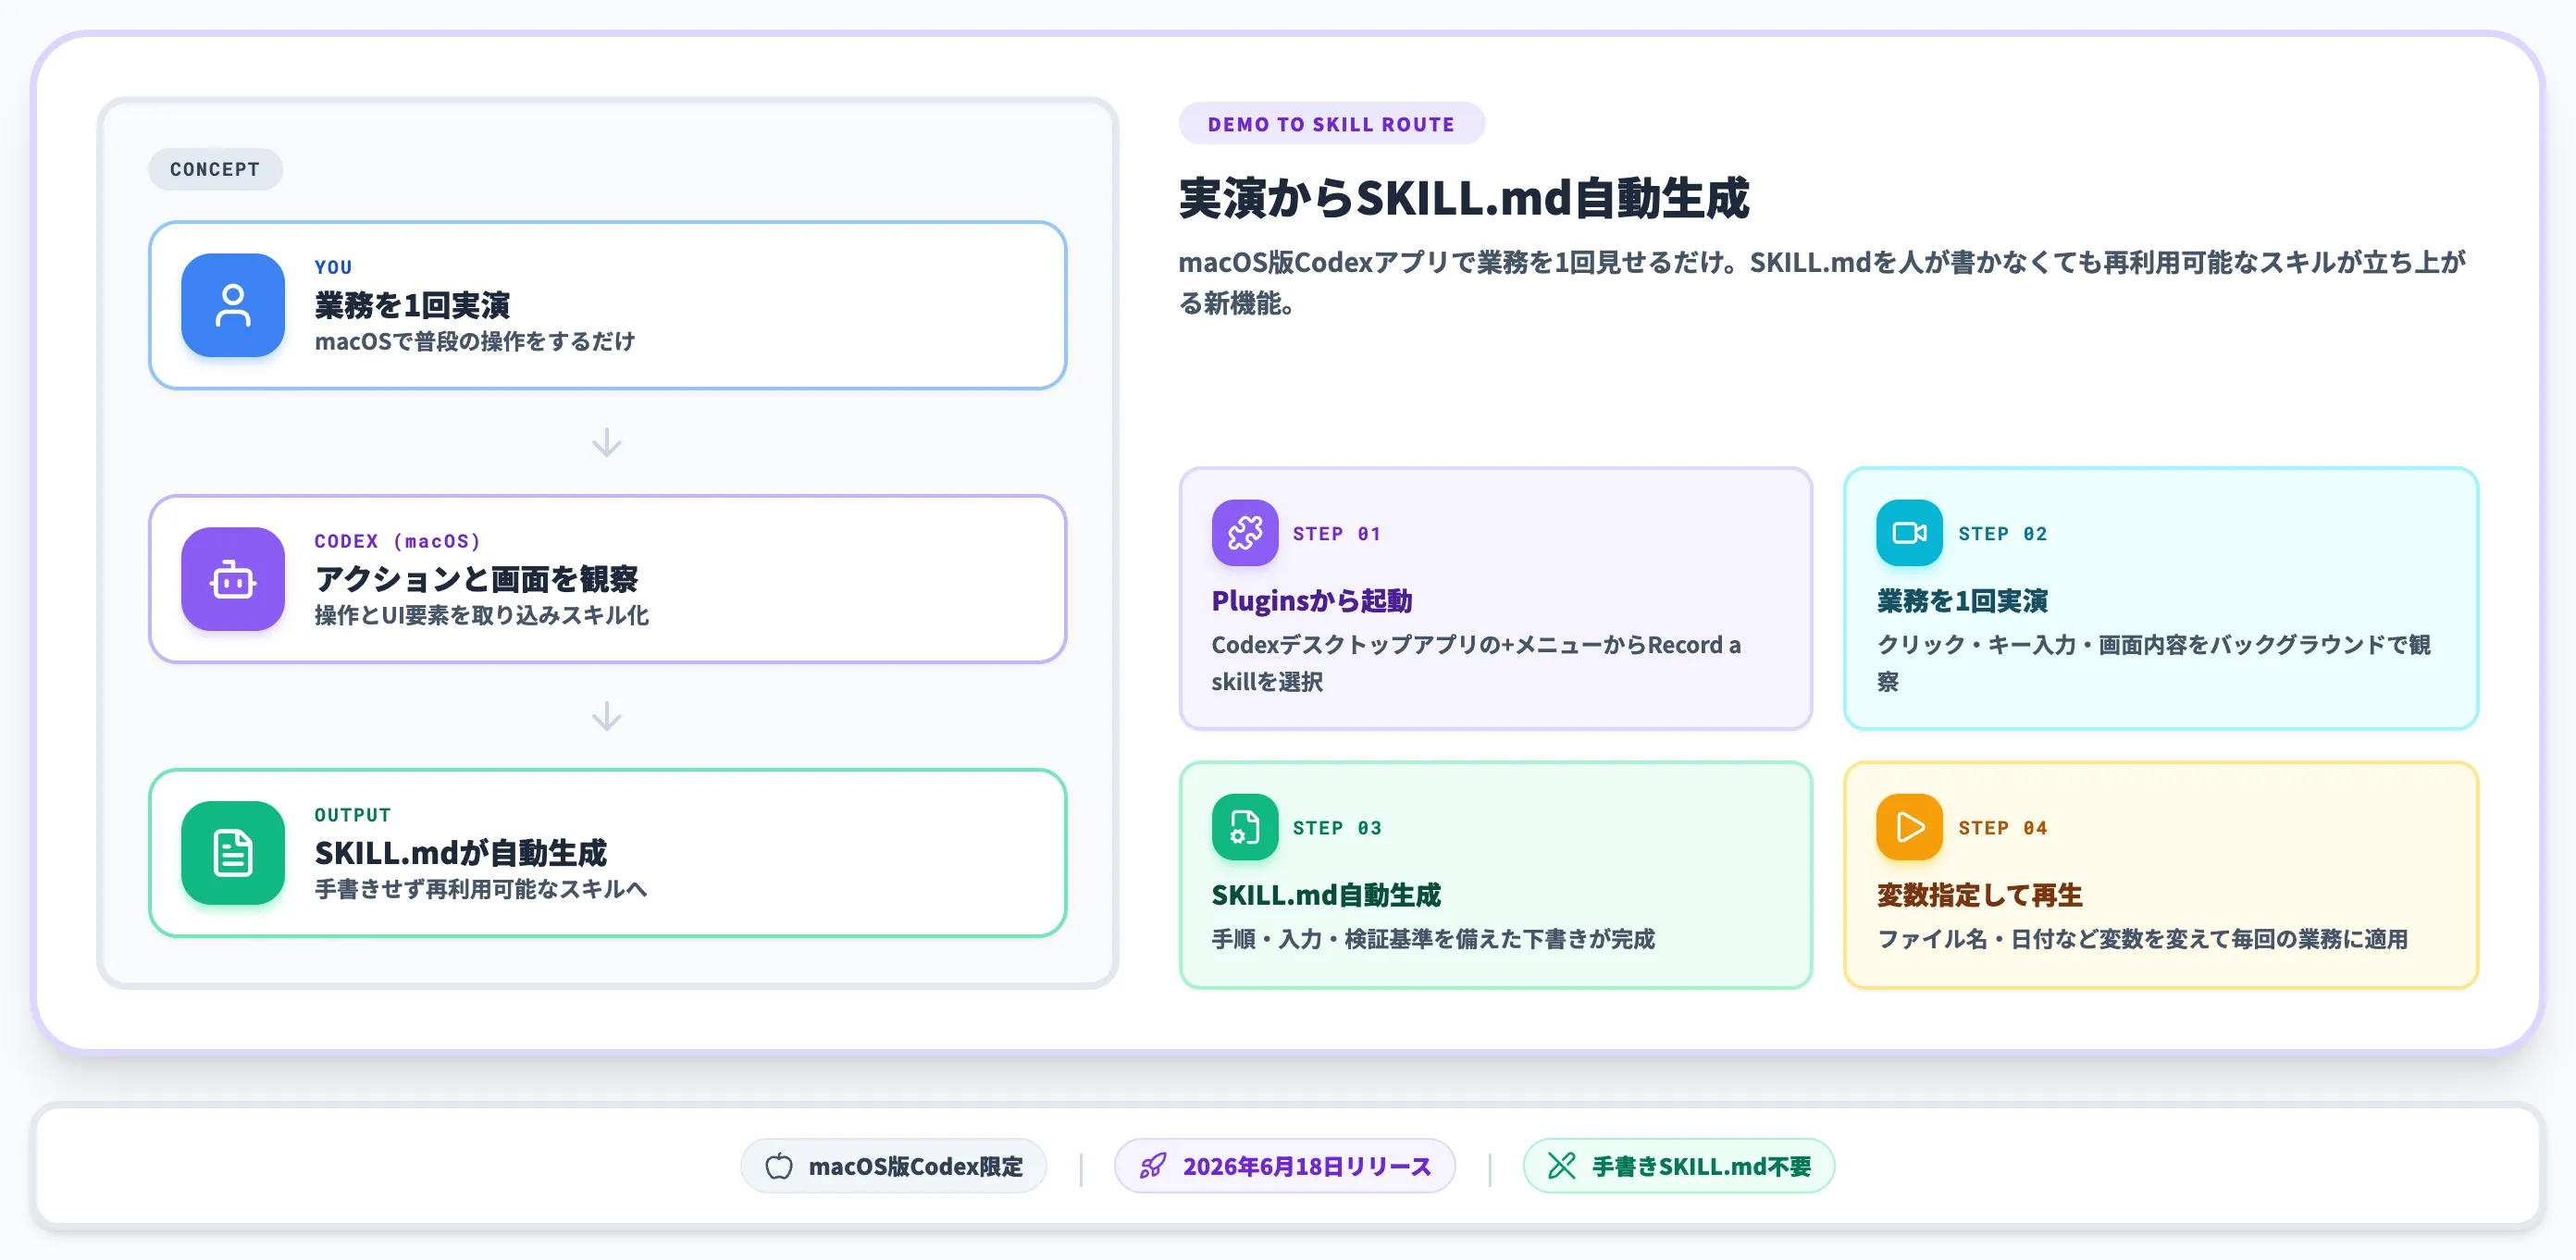The height and width of the screenshot is (1260, 2576).
Task: Click the blue user icon in YOU card
Action: pyautogui.click(x=233, y=305)
